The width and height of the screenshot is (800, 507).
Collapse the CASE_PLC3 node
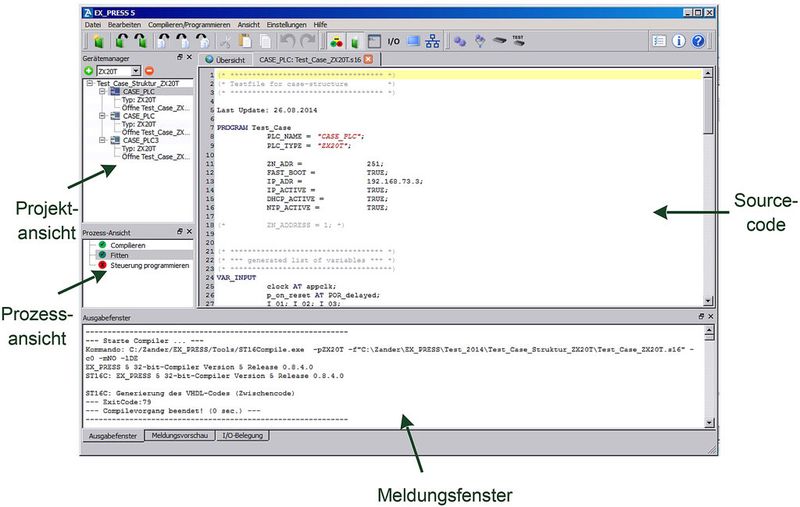[103, 140]
